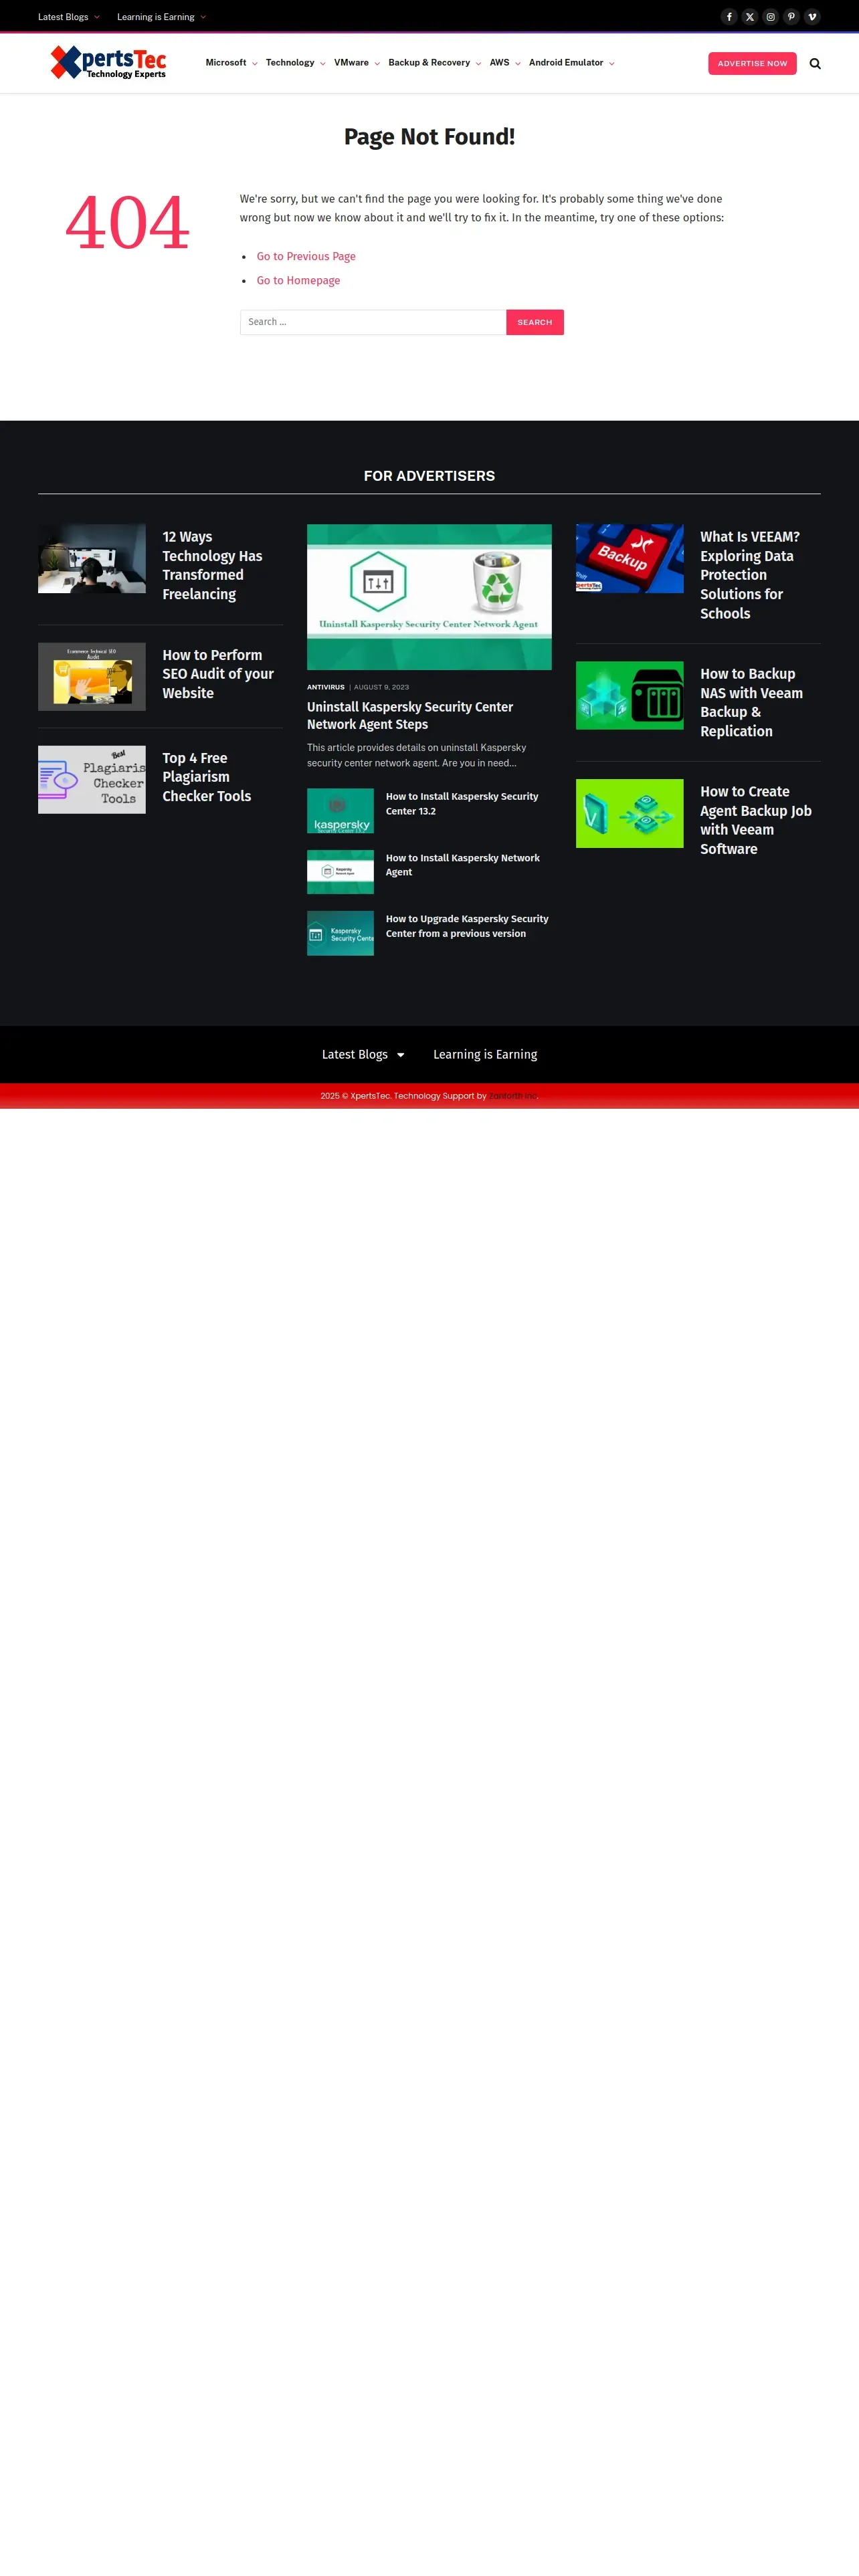
Task: Open the Android Emulator menu
Action: (572, 63)
